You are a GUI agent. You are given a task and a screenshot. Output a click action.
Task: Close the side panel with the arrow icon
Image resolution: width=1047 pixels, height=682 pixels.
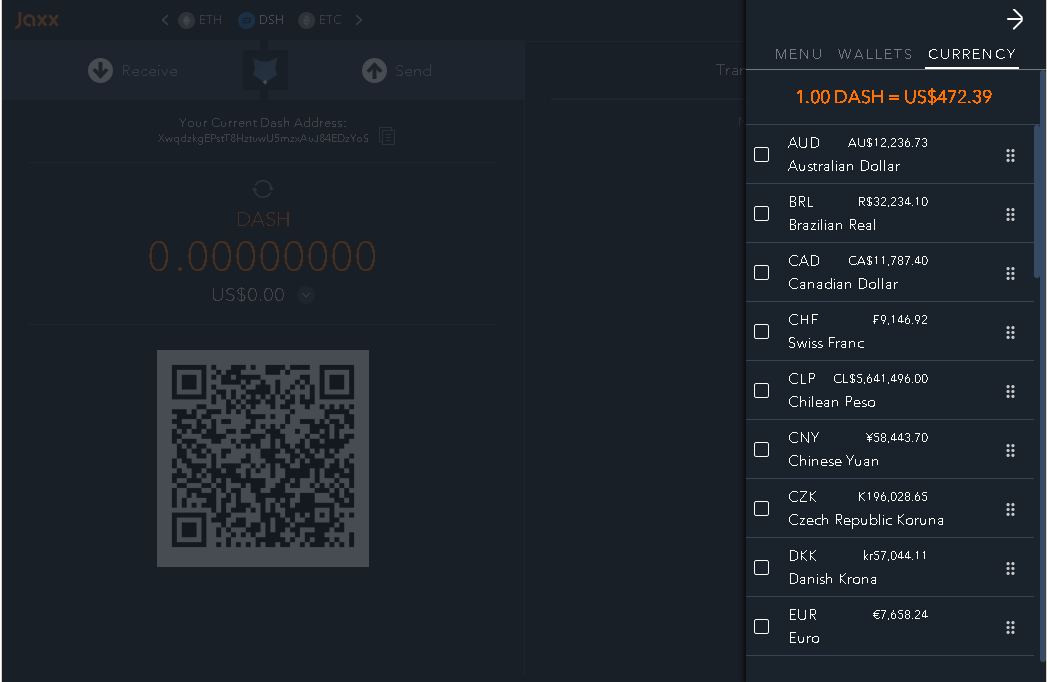(1014, 19)
